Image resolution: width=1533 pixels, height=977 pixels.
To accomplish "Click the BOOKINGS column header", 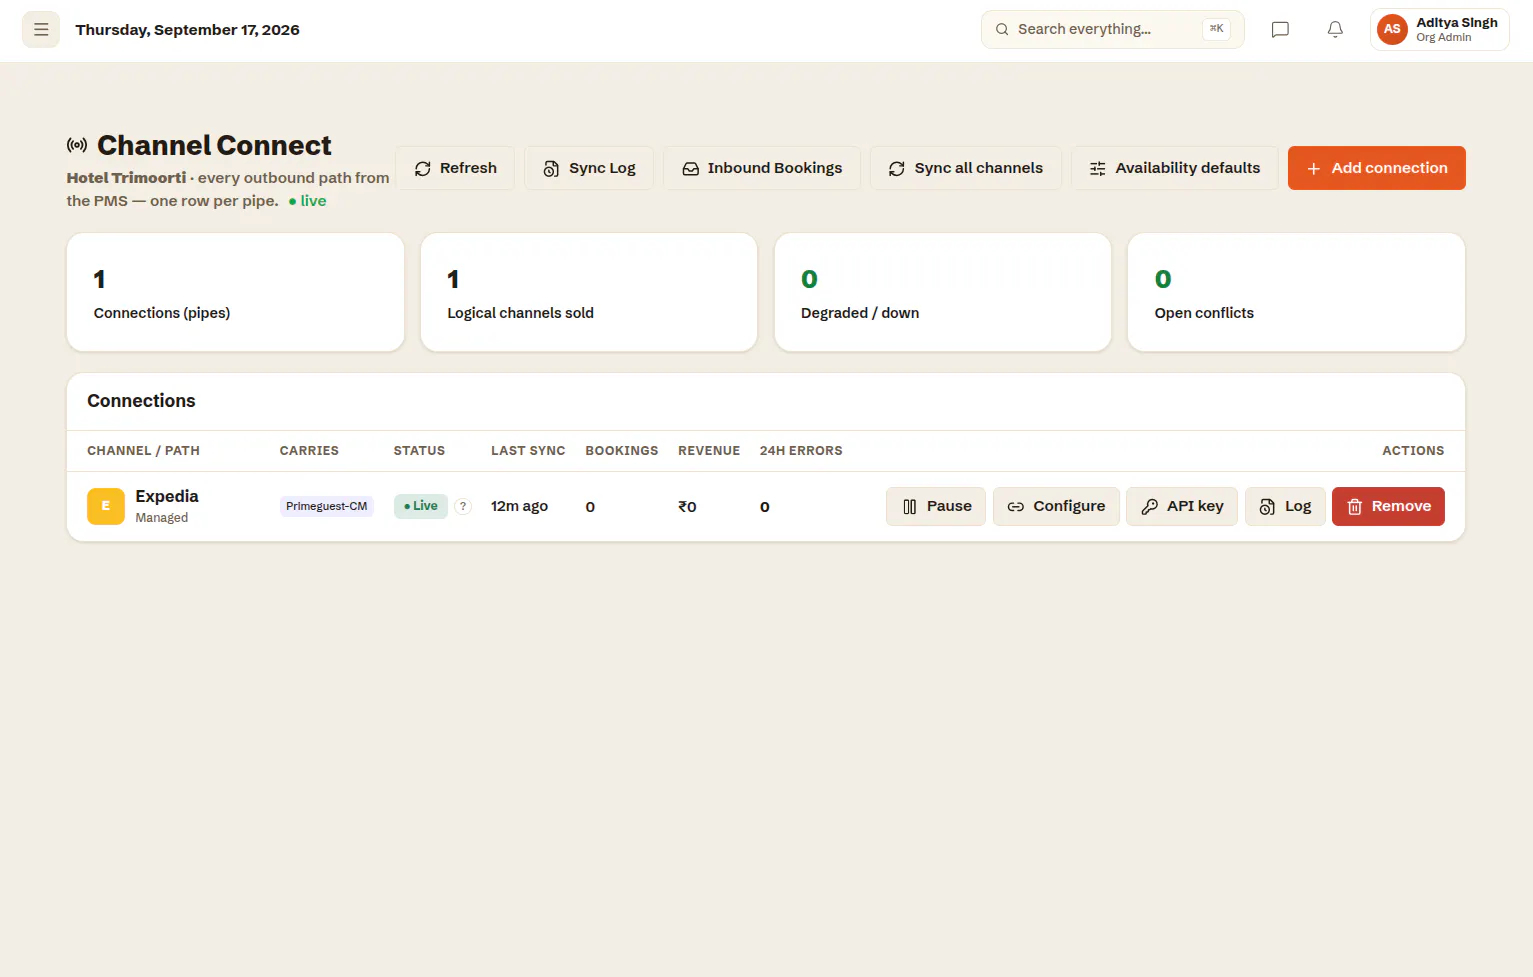I will pos(622,451).
